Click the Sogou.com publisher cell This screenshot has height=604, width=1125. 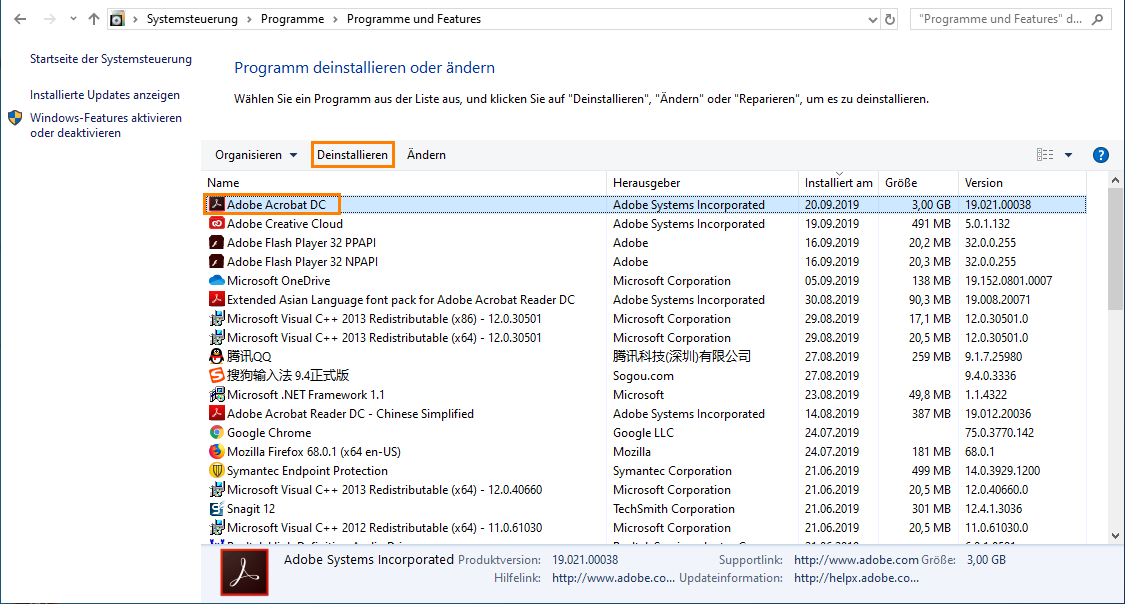[x=644, y=375]
